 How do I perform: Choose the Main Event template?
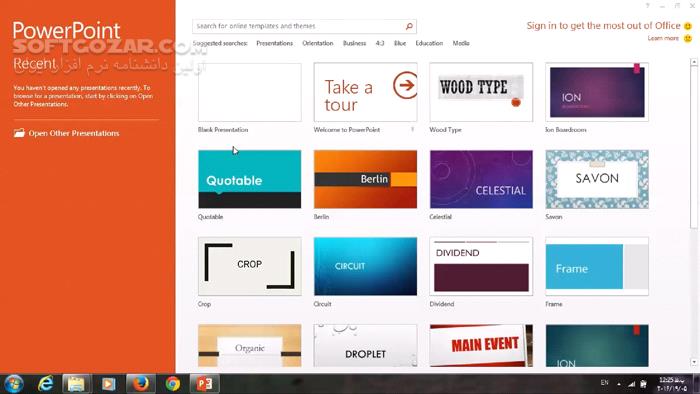(481, 346)
